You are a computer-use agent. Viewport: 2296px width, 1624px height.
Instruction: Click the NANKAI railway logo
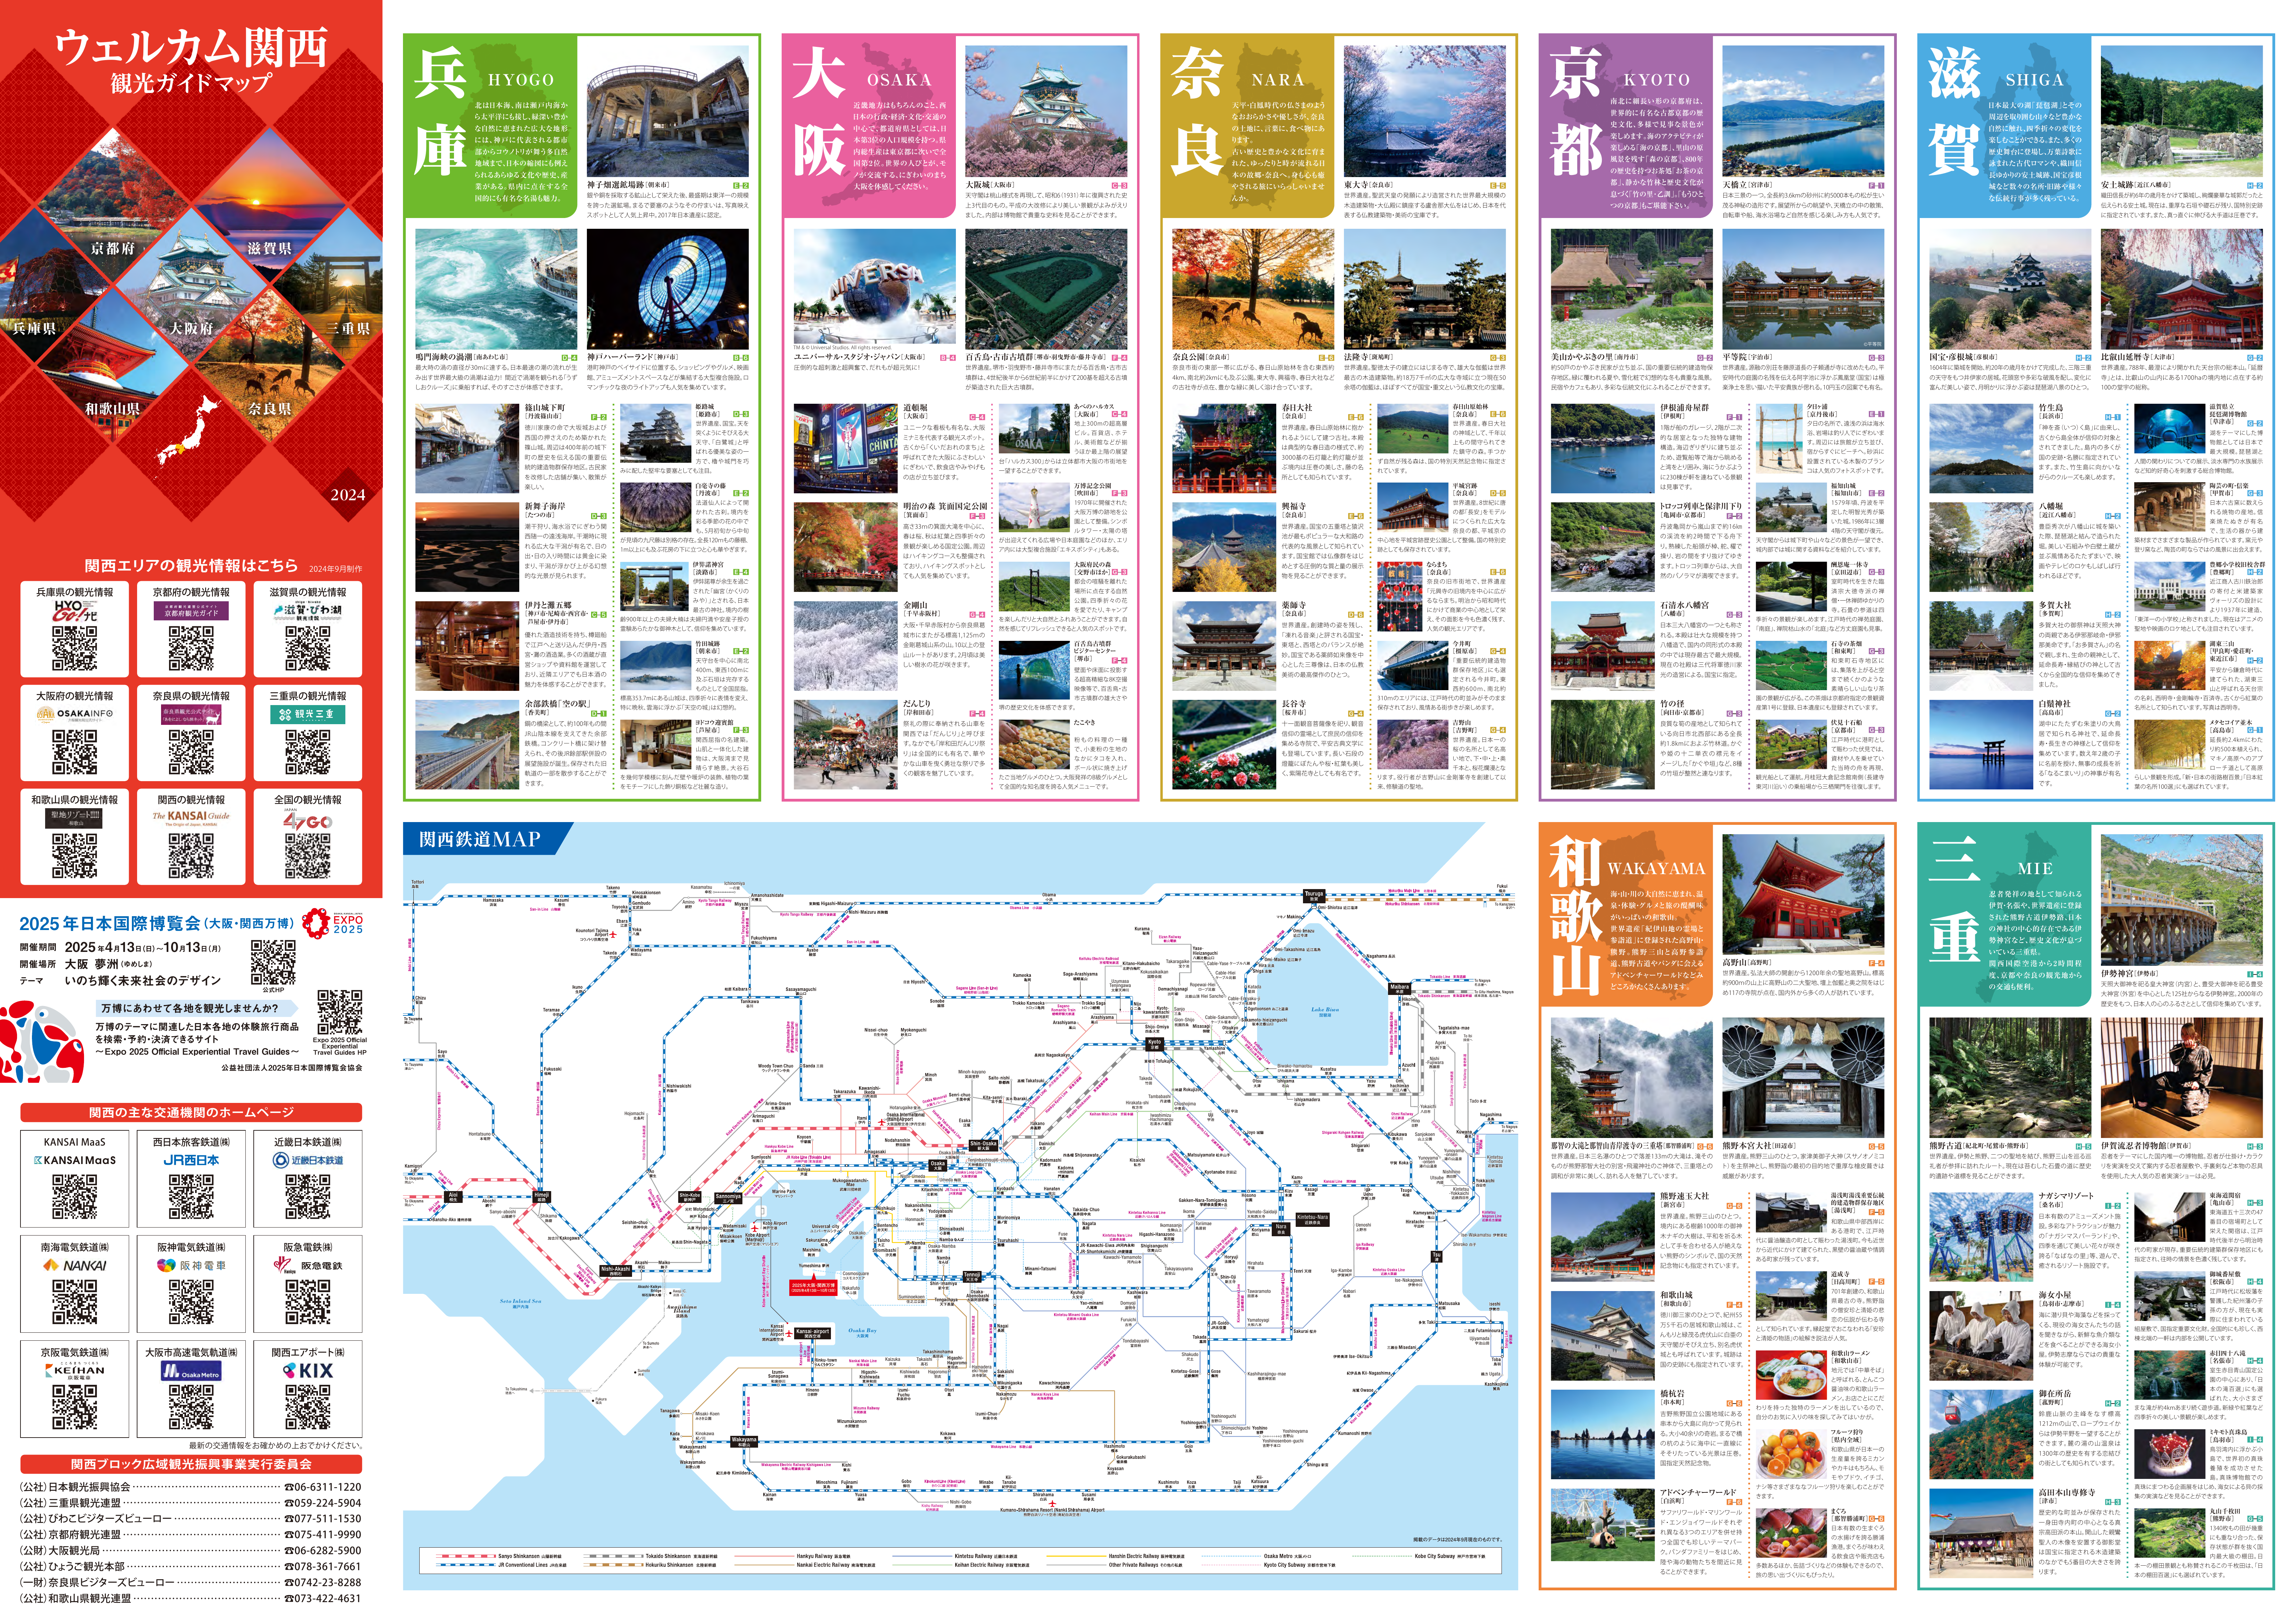click(x=75, y=1265)
